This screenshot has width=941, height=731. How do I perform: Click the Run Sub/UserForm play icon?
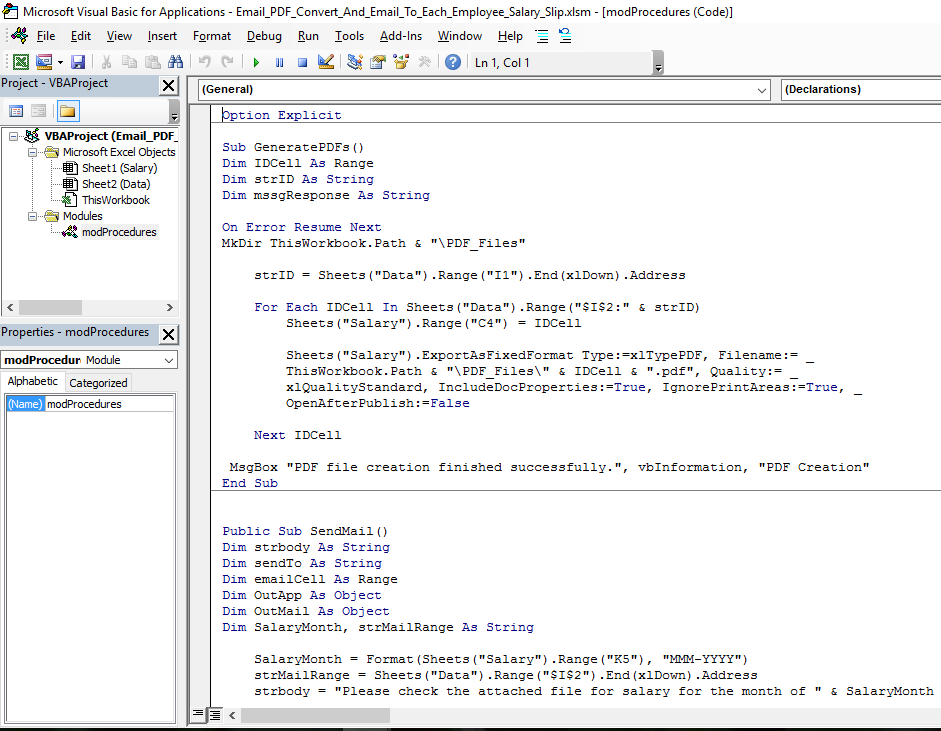(256, 62)
